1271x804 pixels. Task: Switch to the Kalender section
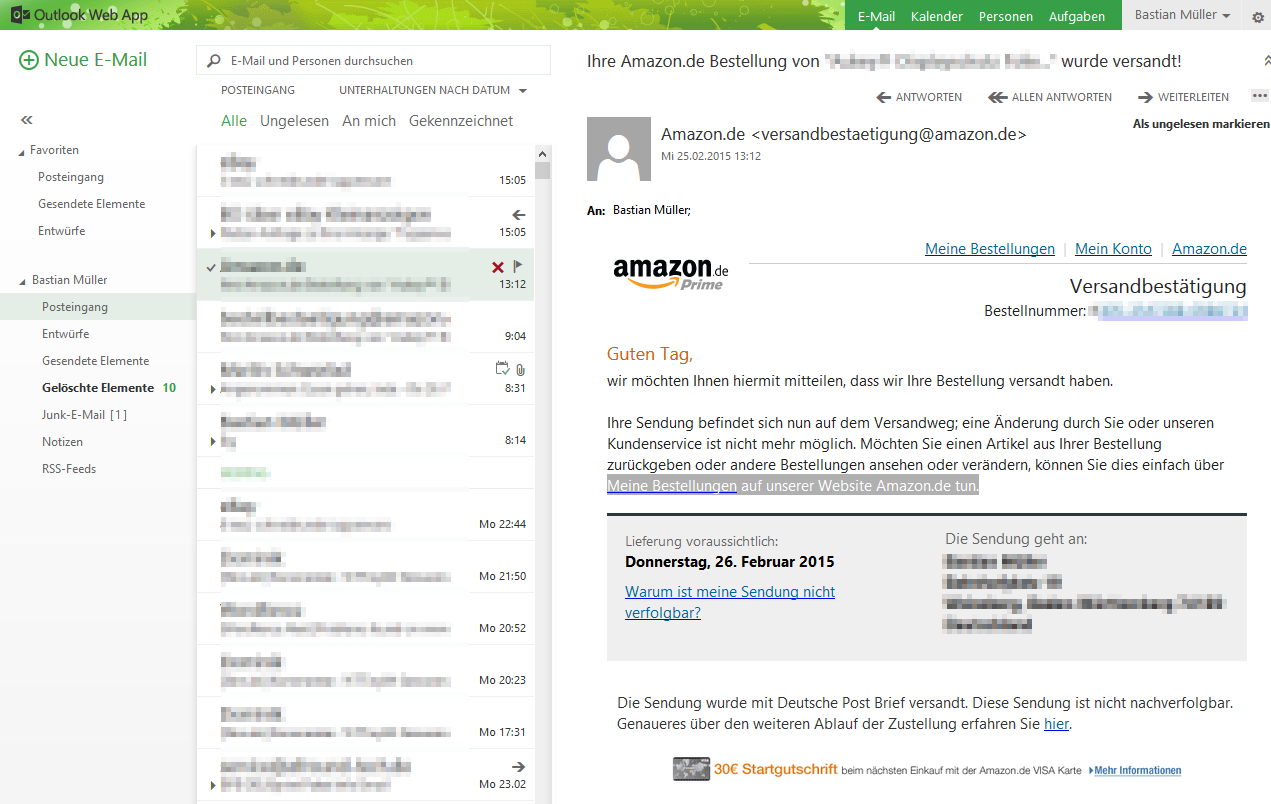tap(937, 16)
